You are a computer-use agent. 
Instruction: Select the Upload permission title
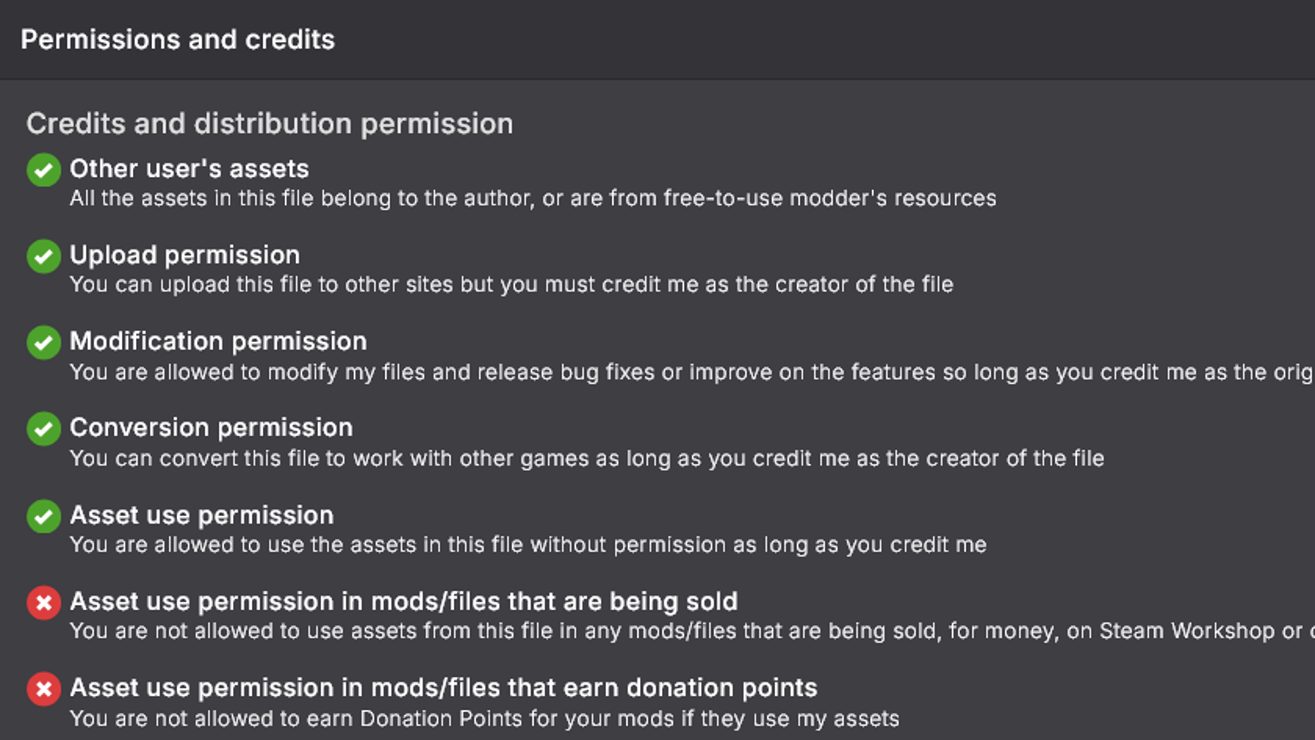click(185, 255)
